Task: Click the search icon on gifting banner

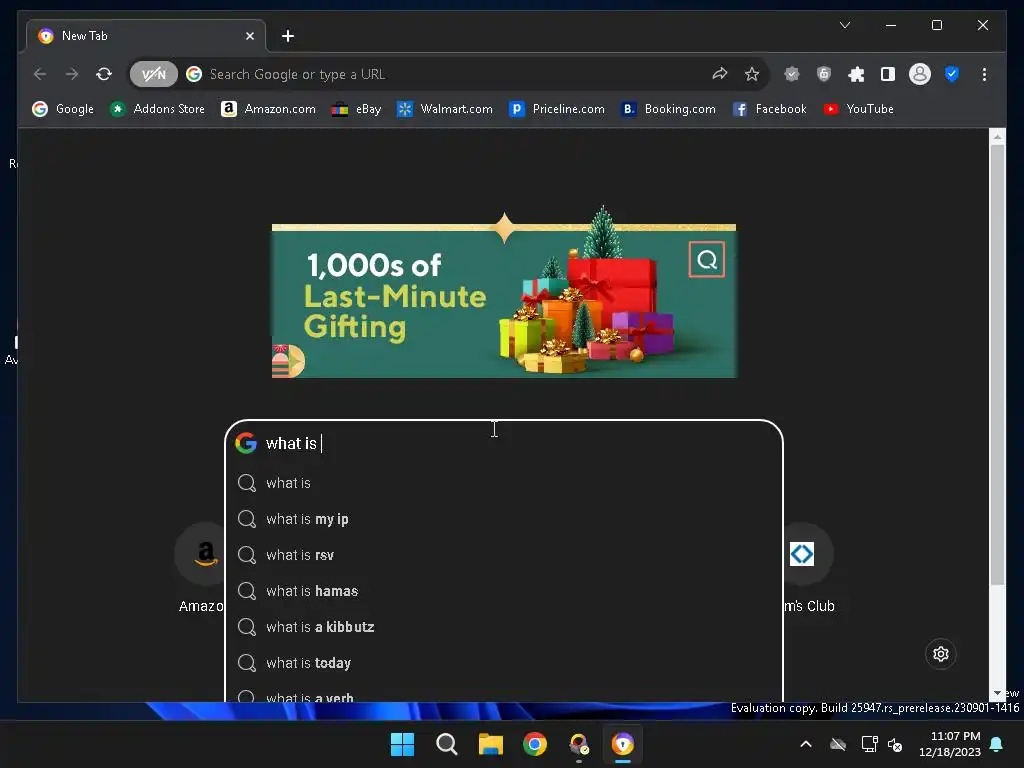Action: coord(707,260)
